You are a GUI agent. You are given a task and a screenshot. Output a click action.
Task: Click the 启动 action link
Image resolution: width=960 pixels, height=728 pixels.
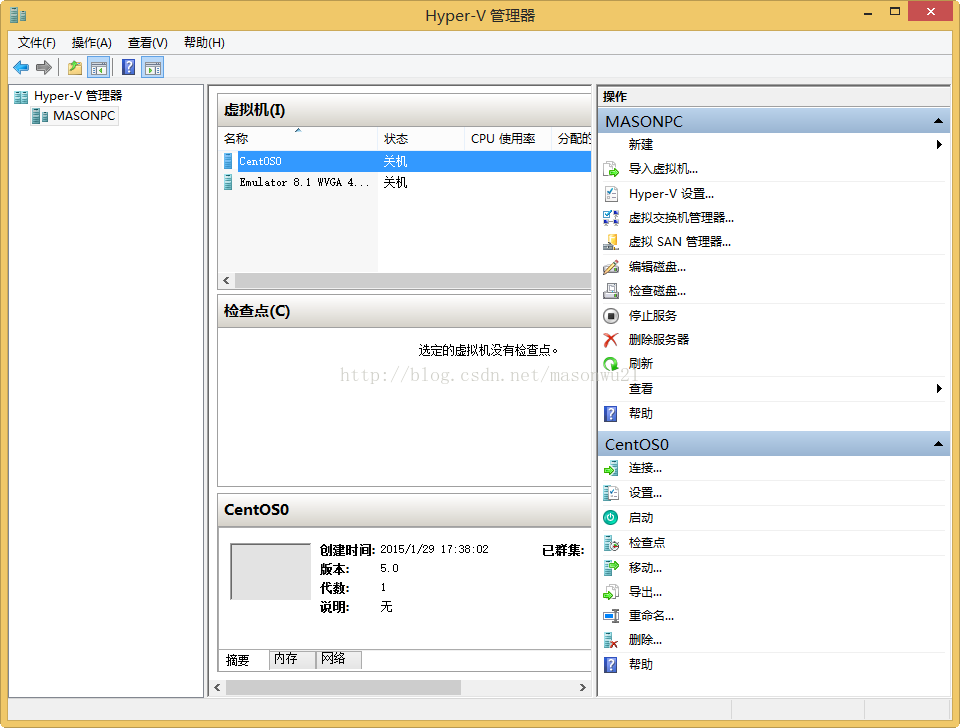(x=640, y=518)
